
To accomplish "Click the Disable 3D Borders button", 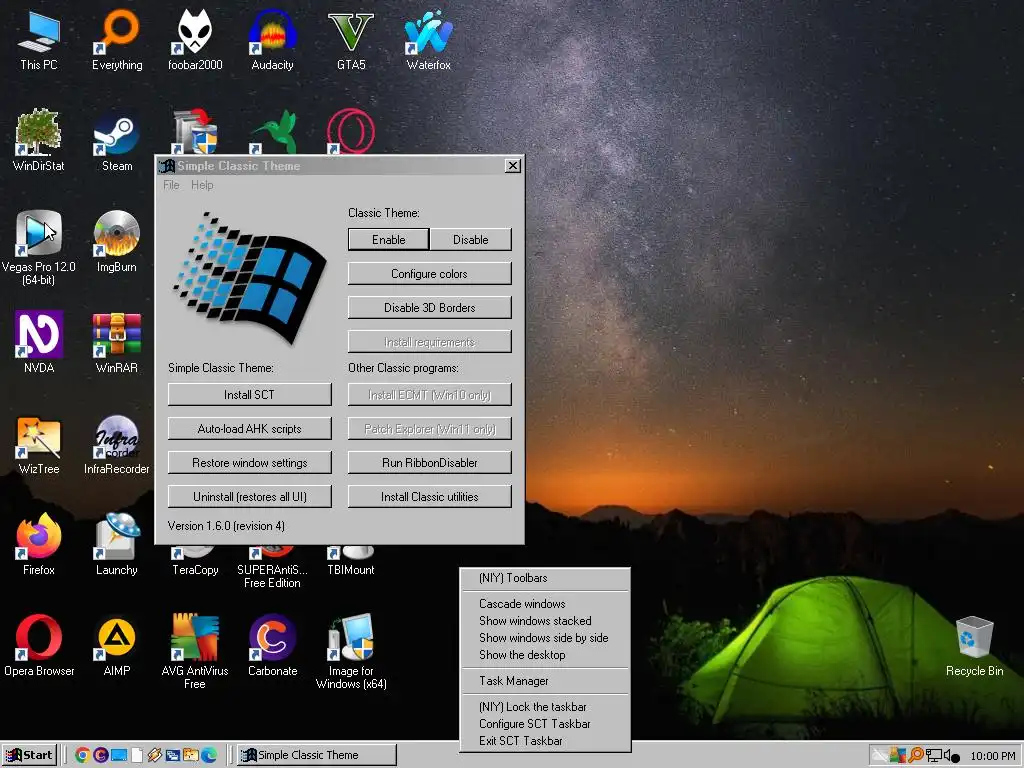I will click(430, 308).
